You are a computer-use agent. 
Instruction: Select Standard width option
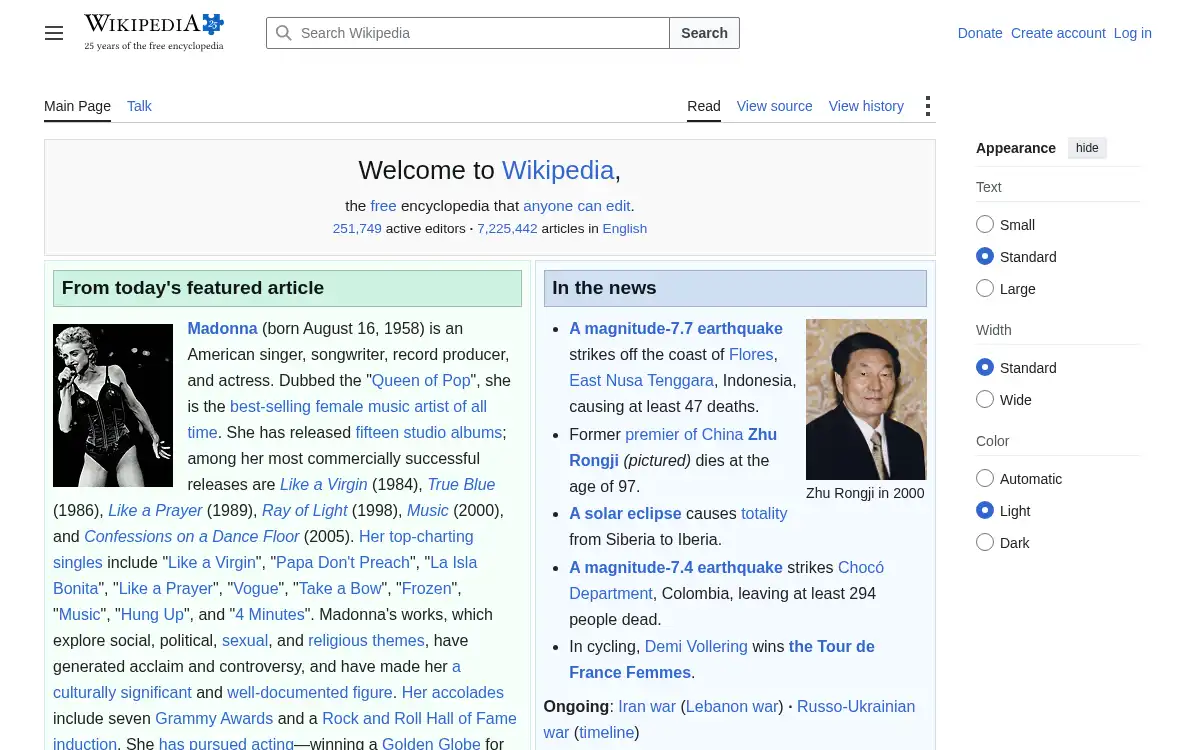tap(985, 368)
